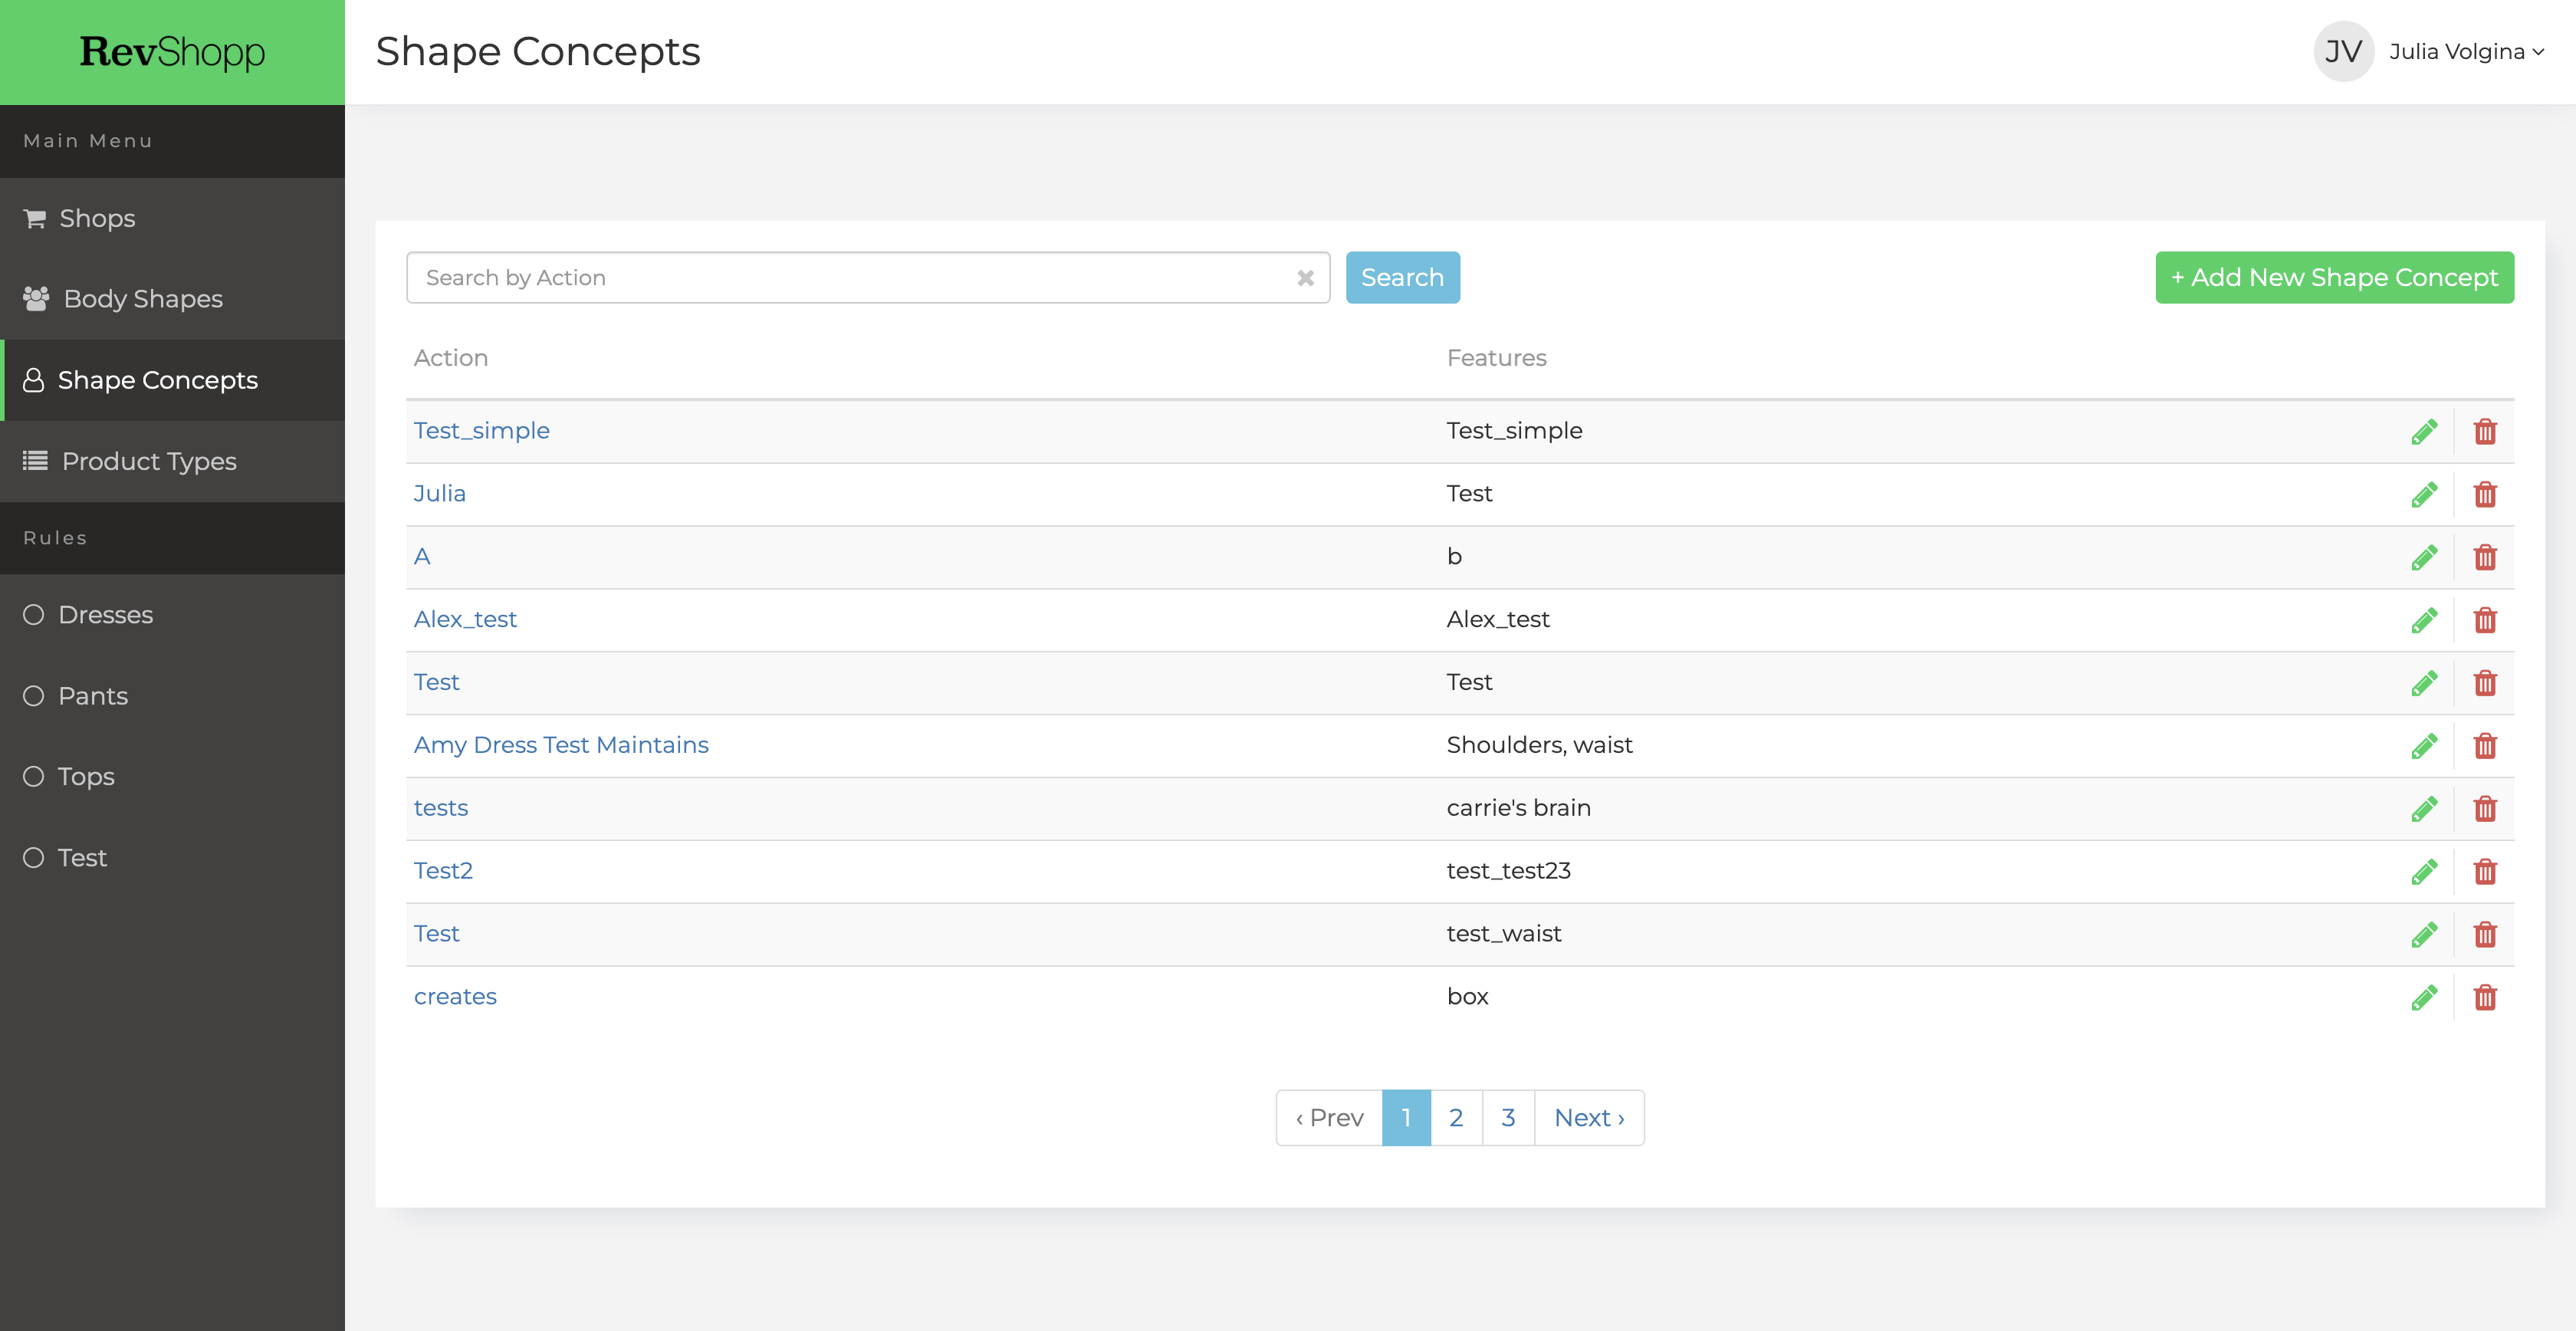Click the Shape Concepts person icon in sidebar
Viewport: 2576px width, 1331px height.
pyautogui.click(x=33, y=380)
